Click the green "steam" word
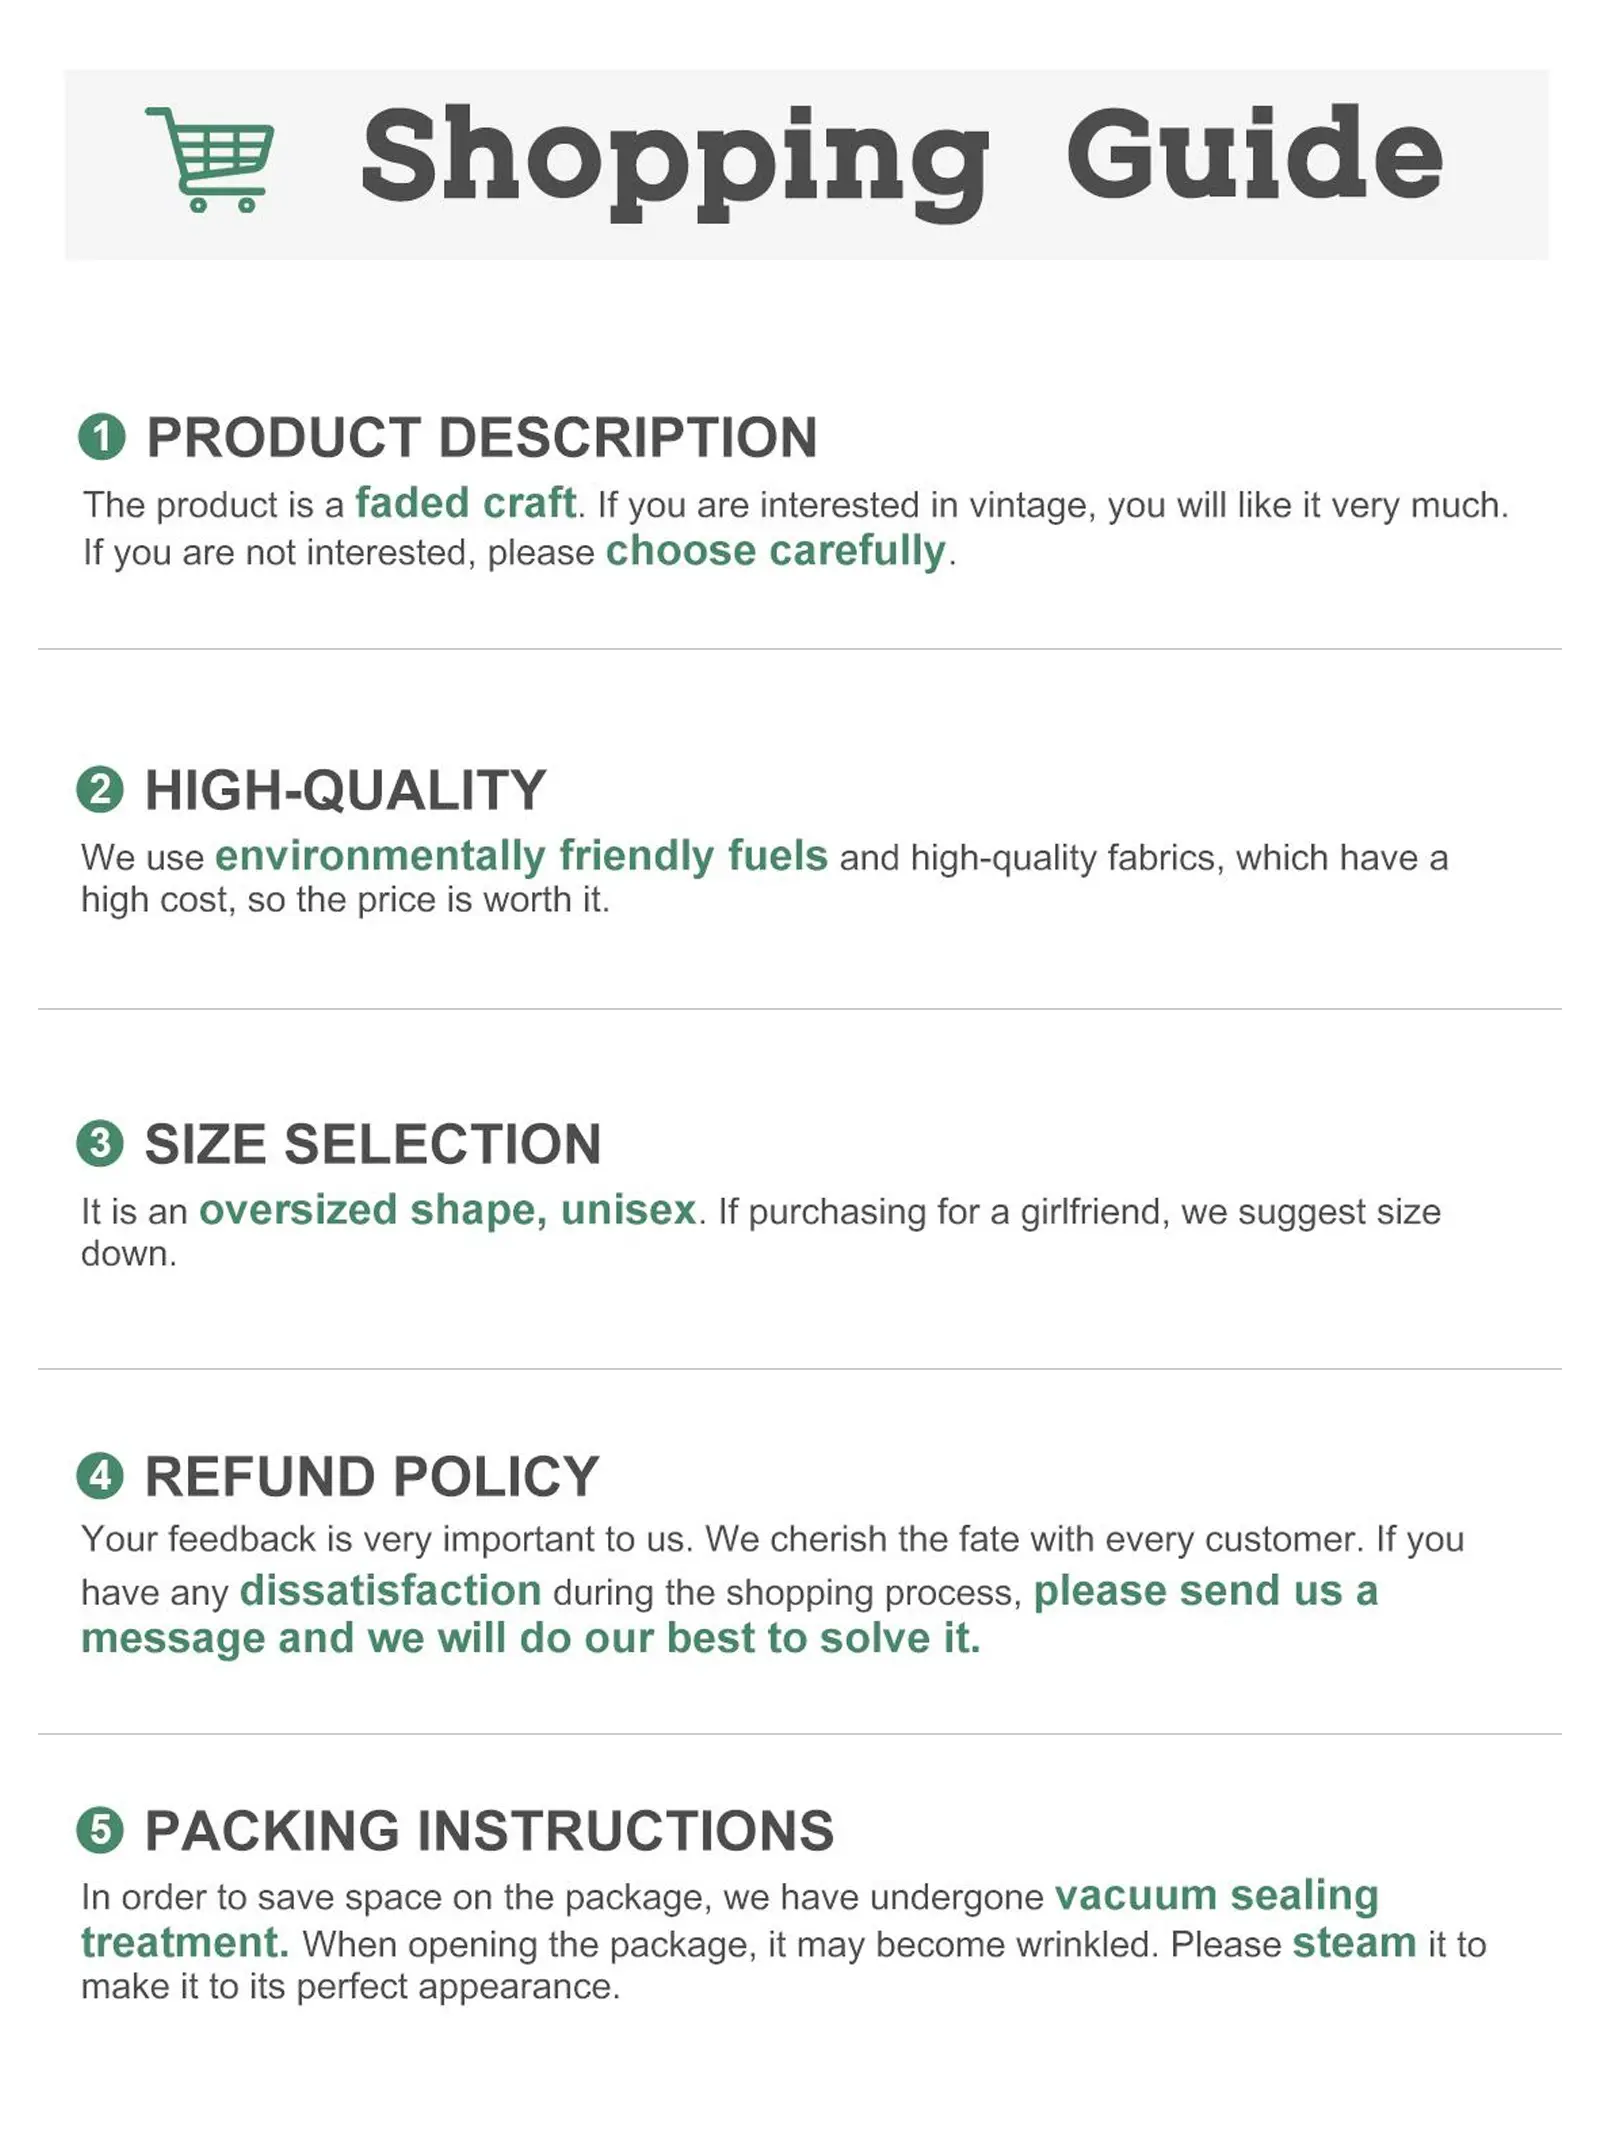The width and height of the screenshot is (1600, 2133). tap(1354, 1943)
